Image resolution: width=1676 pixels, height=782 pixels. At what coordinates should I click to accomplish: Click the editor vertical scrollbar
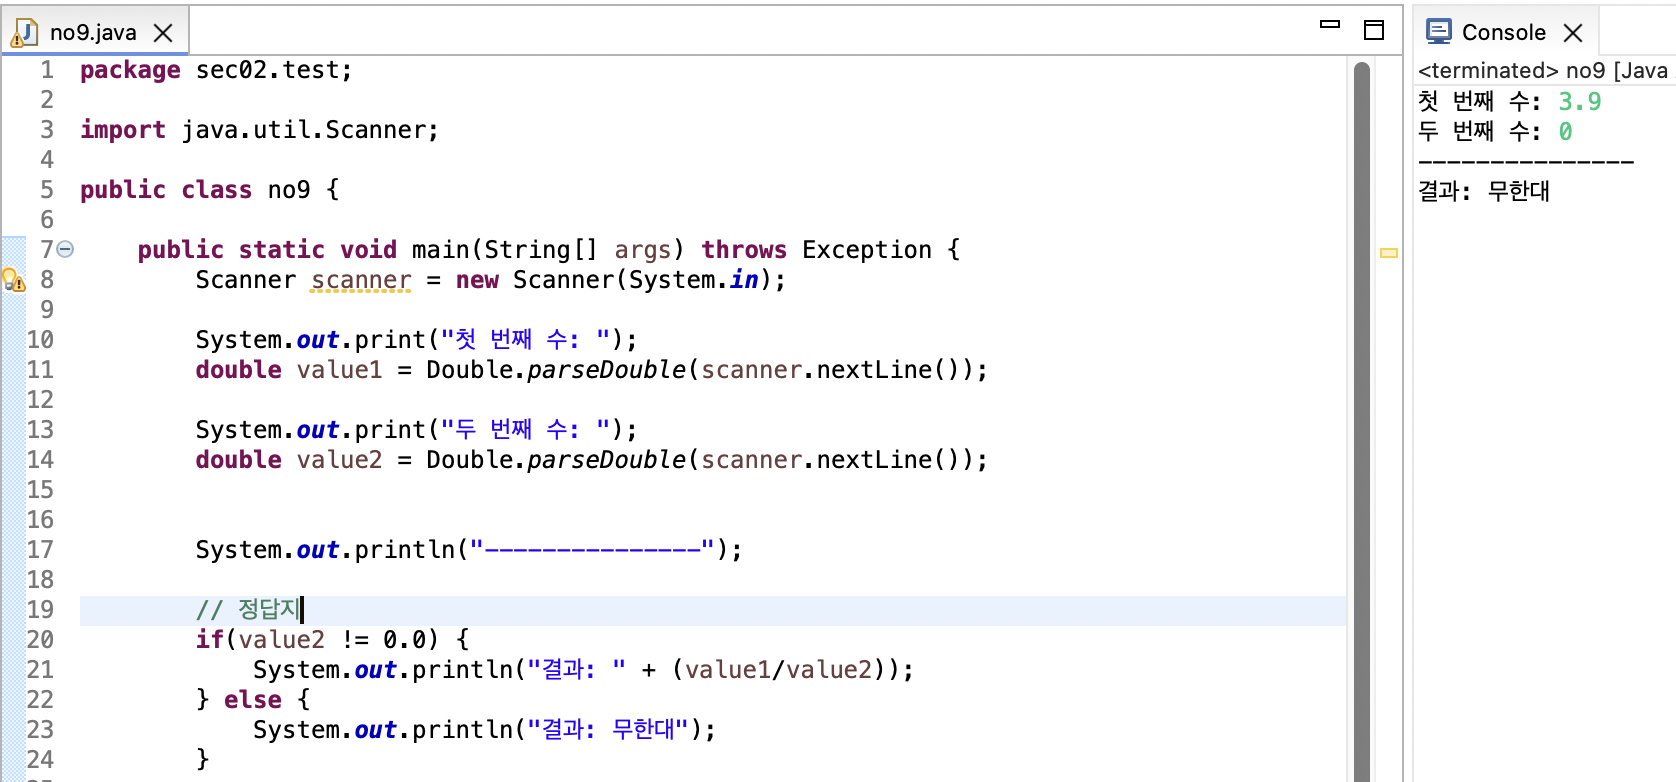tap(1361, 420)
